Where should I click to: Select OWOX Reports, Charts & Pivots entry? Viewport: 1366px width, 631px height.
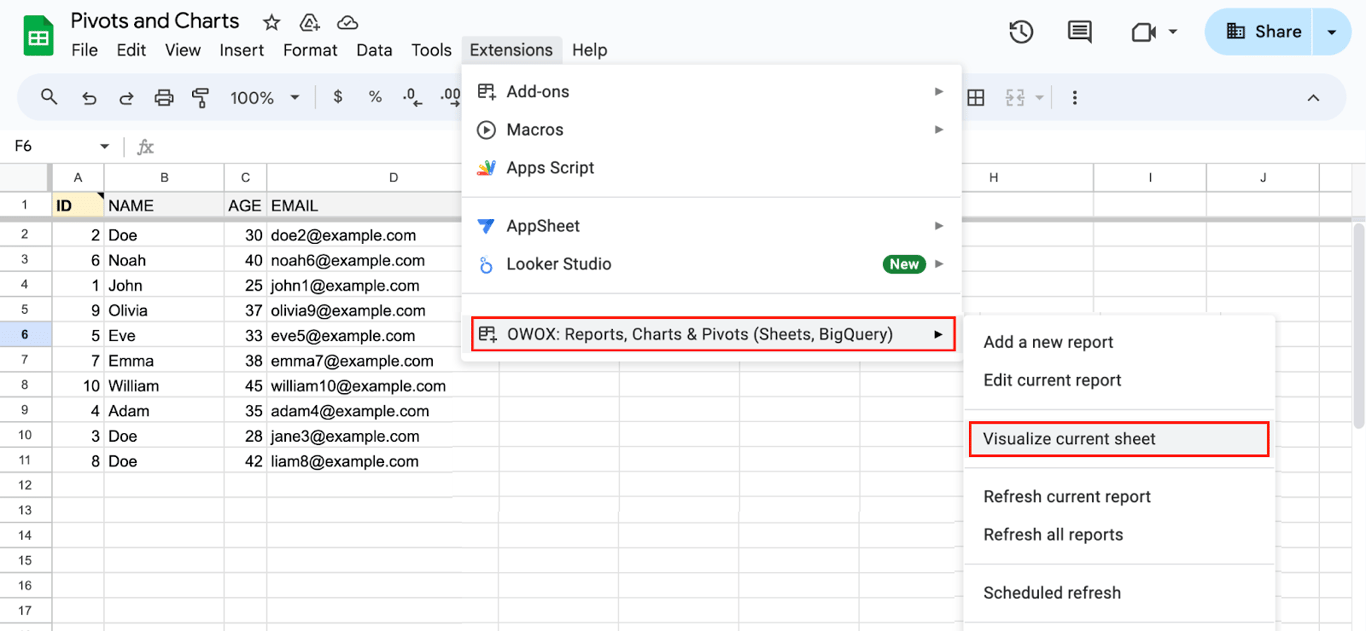coord(713,334)
